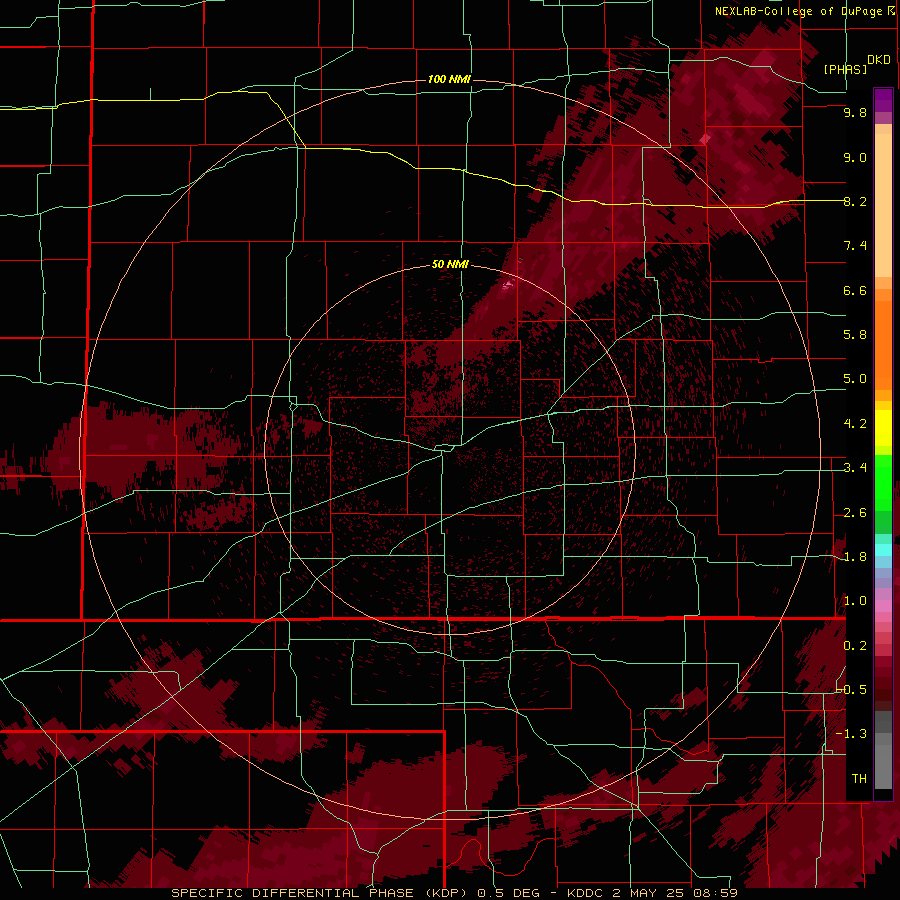
Task: Pick the peach band of the color bar
Action: pos(883,201)
